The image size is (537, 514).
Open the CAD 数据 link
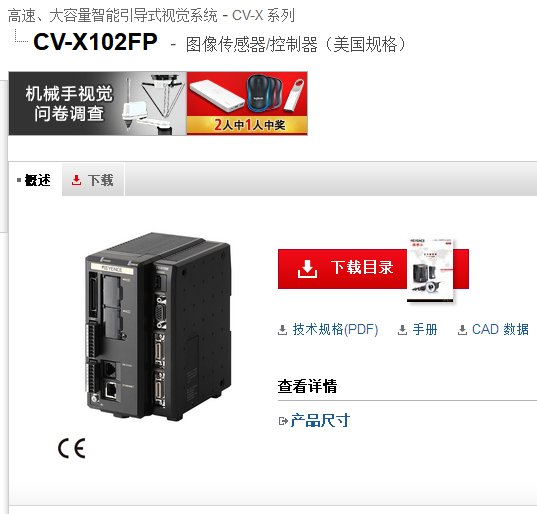pyautogui.click(x=500, y=330)
